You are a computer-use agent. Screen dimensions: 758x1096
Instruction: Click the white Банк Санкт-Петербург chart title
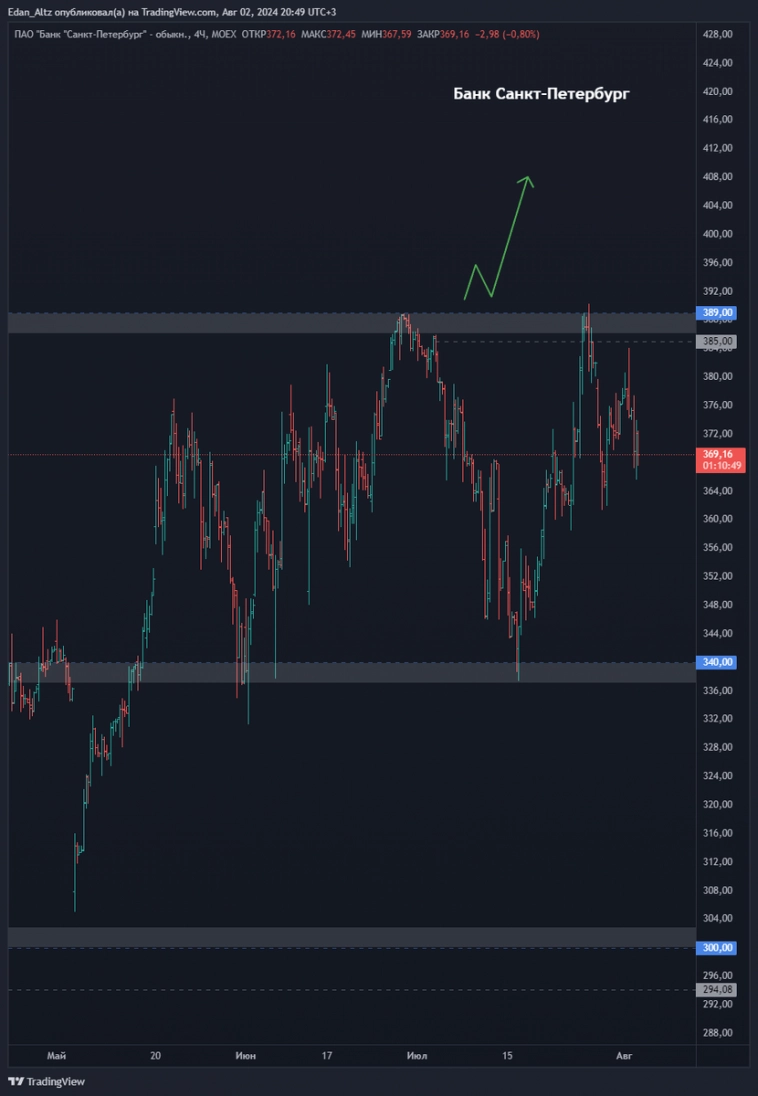pos(541,94)
